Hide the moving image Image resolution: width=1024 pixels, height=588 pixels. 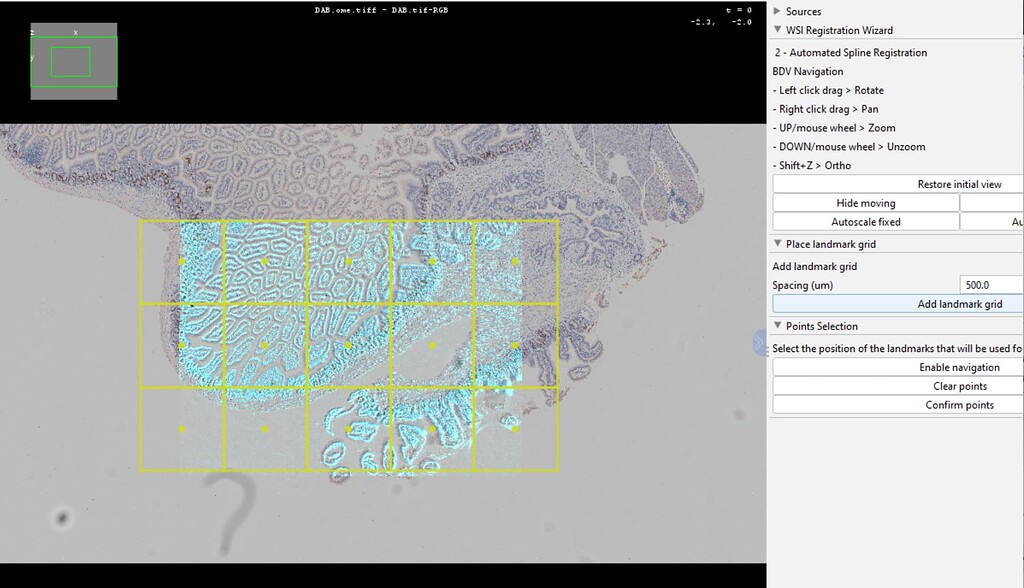pos(865,203)
